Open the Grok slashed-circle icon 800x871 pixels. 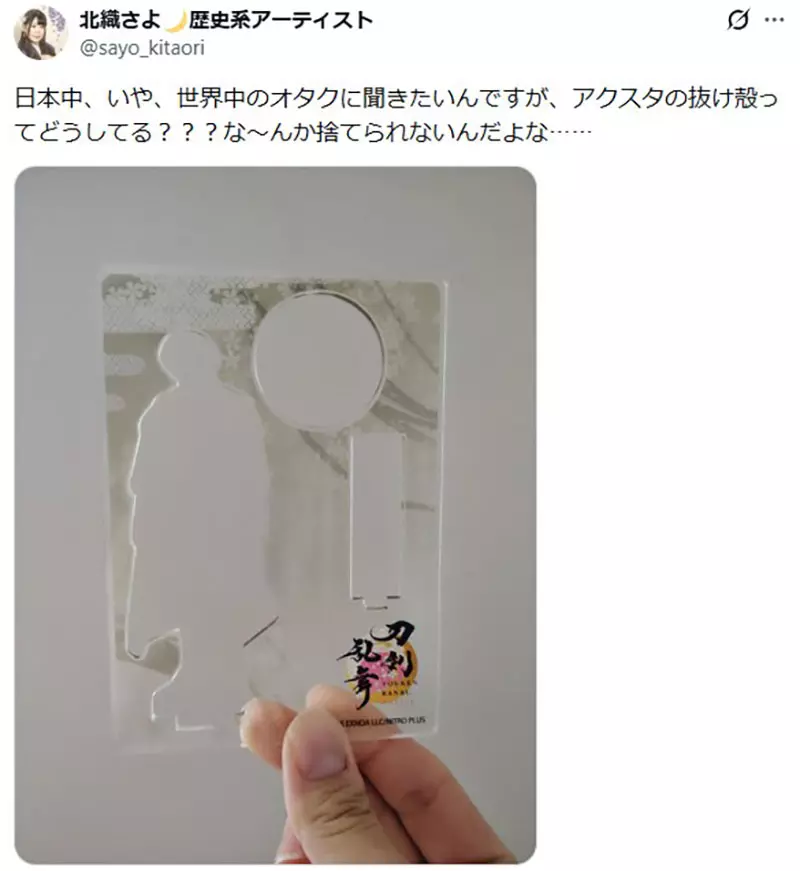738,21
